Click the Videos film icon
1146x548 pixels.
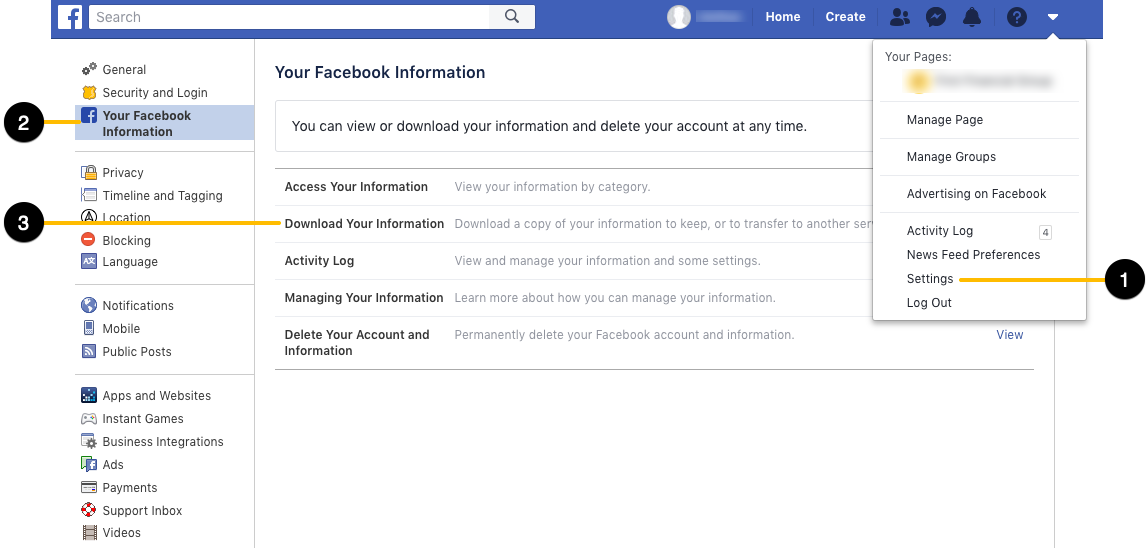89,533
